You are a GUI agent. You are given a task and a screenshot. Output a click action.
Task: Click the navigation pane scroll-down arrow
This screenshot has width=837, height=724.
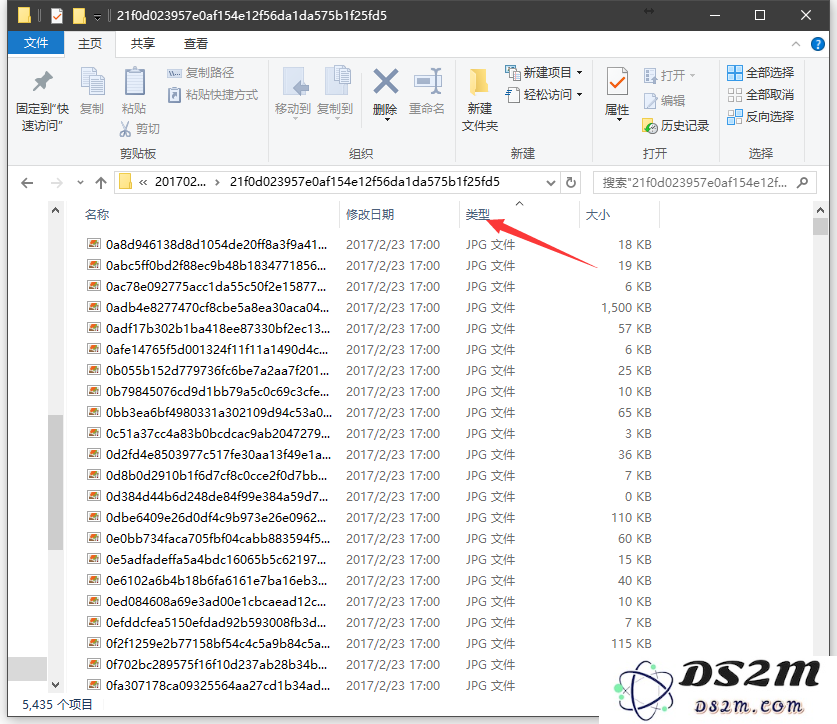[x=55, y=684]
